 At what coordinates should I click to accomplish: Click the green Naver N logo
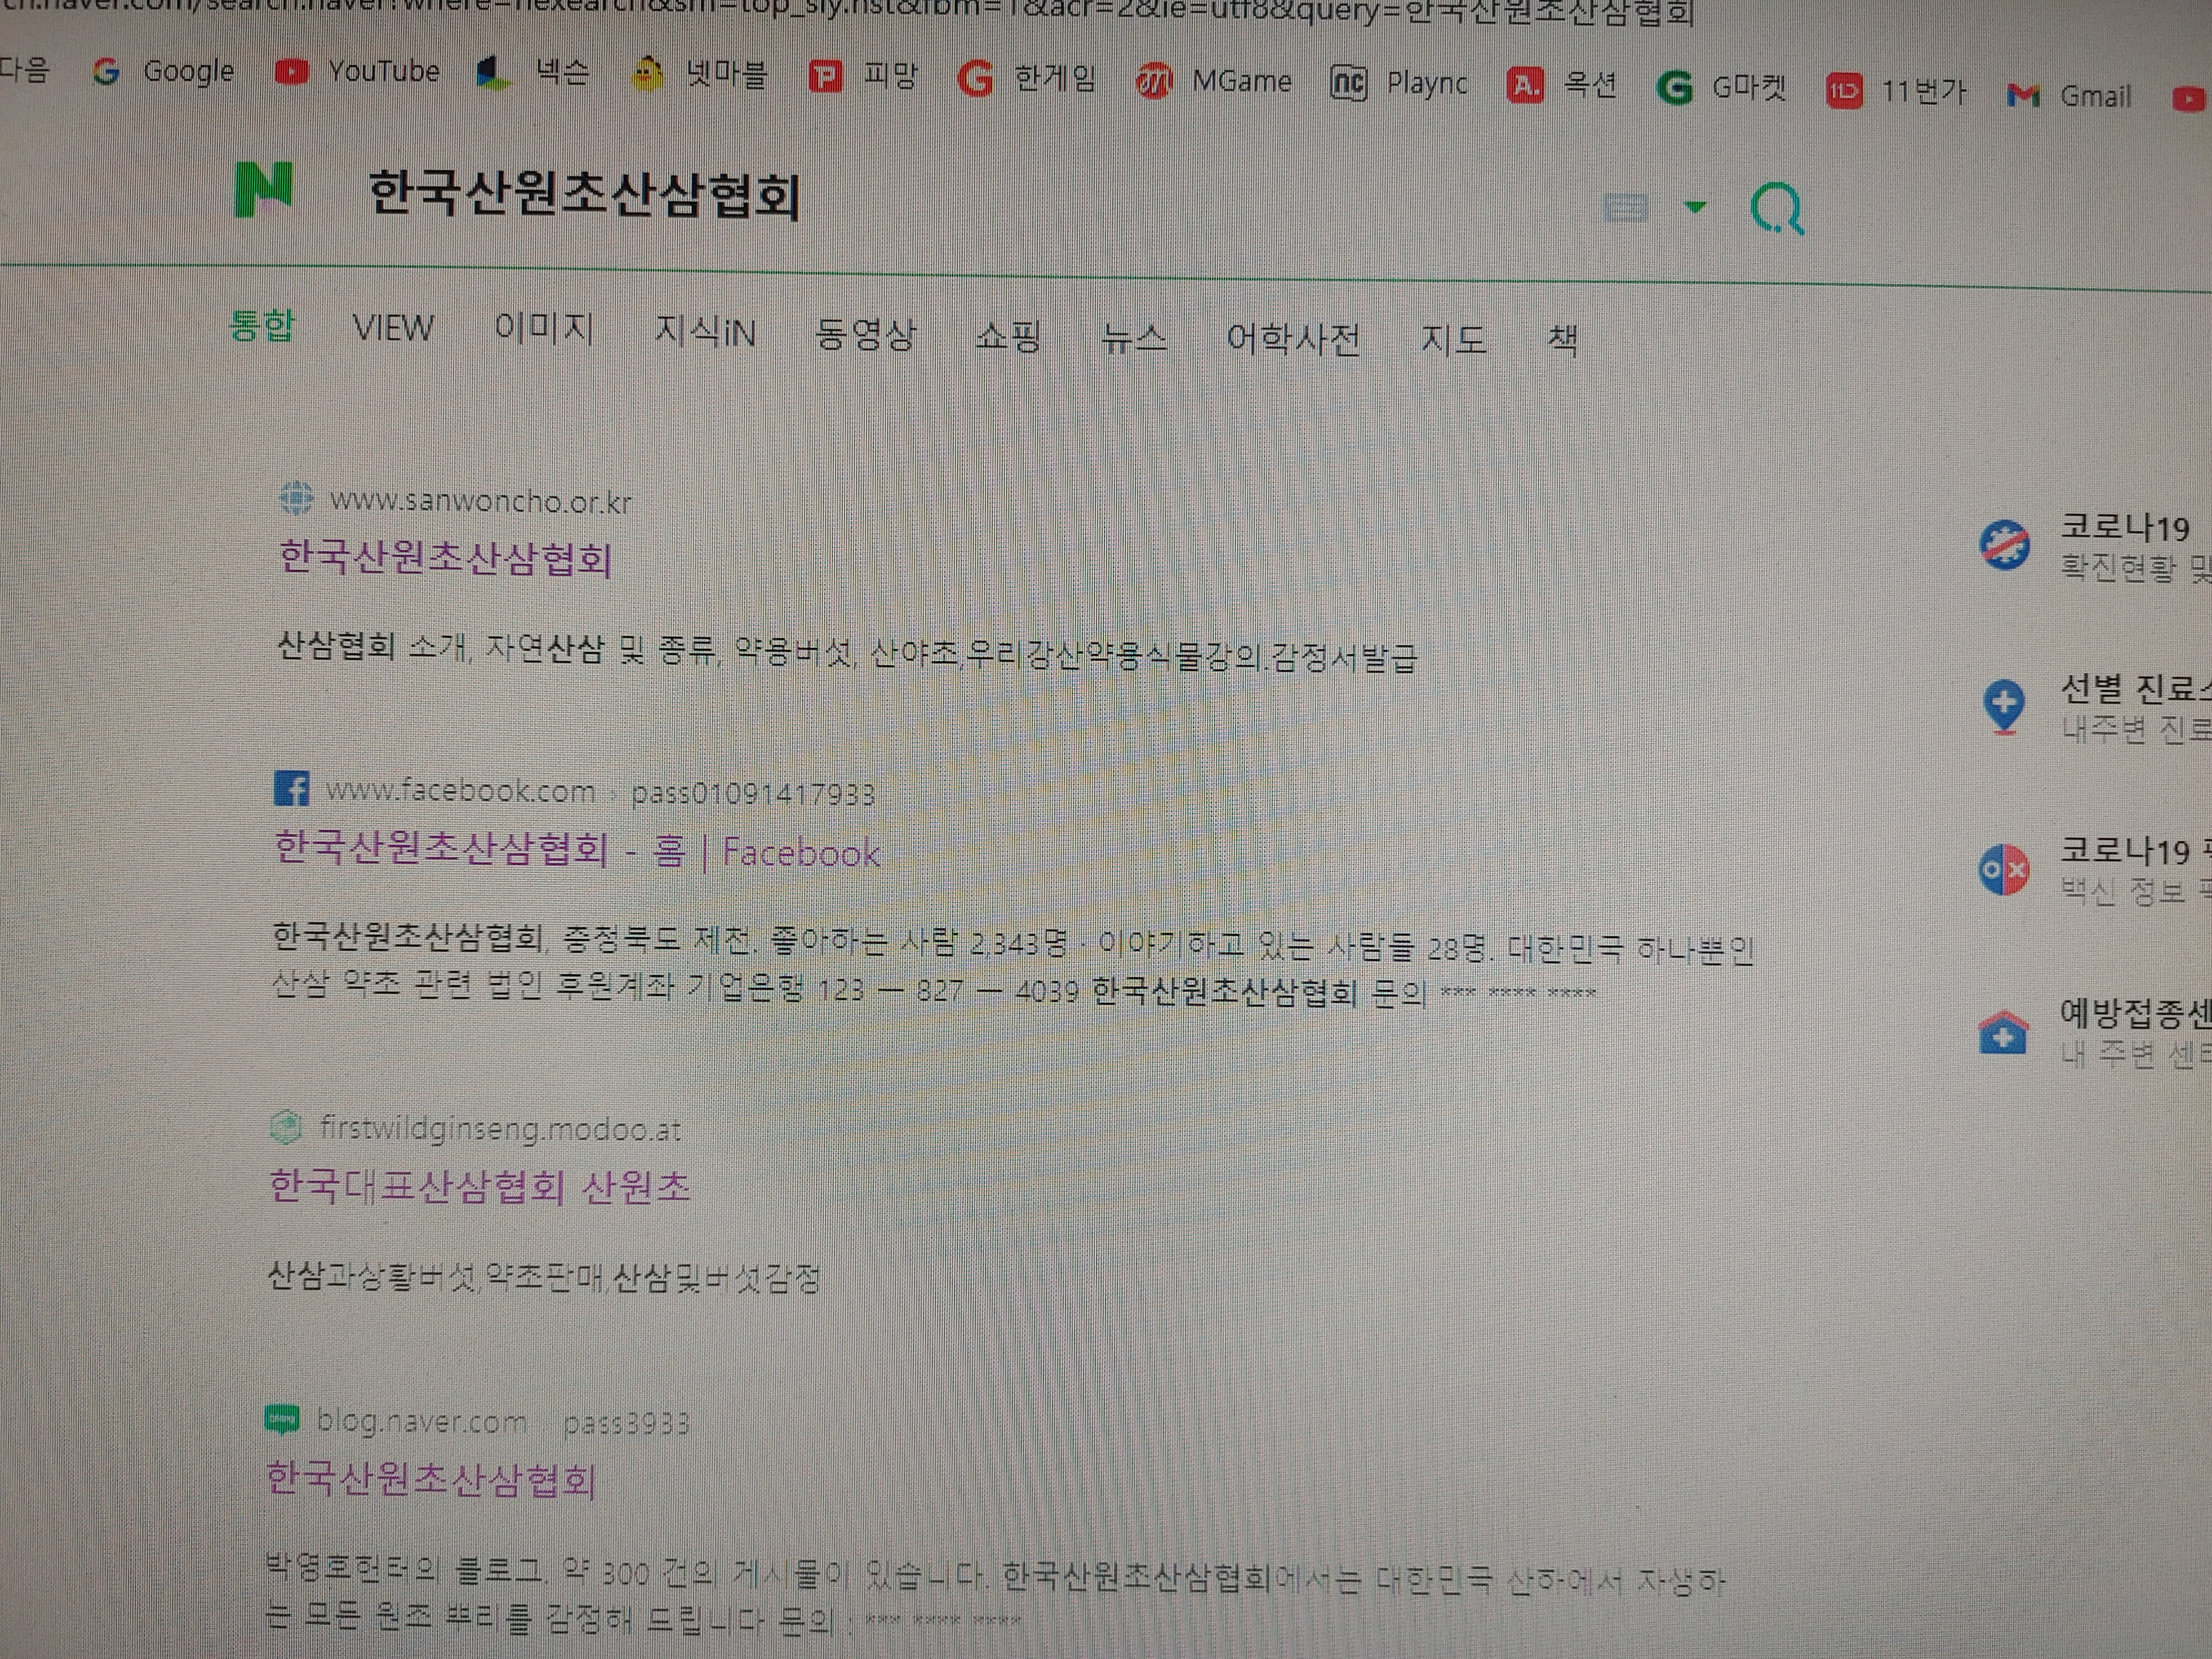point(263,189)
